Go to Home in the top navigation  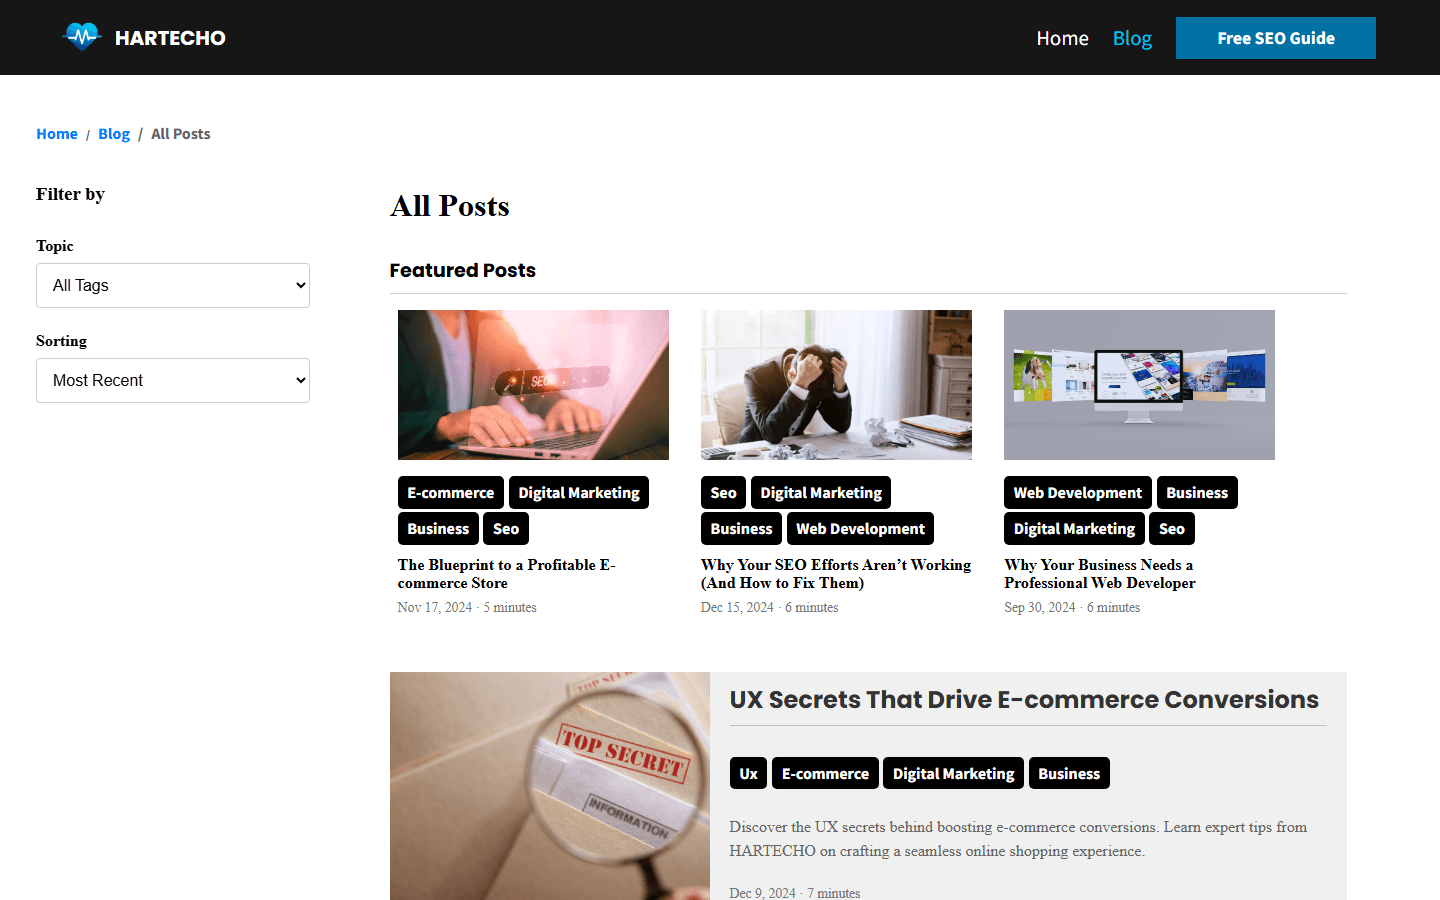(x=1062, y=38)
